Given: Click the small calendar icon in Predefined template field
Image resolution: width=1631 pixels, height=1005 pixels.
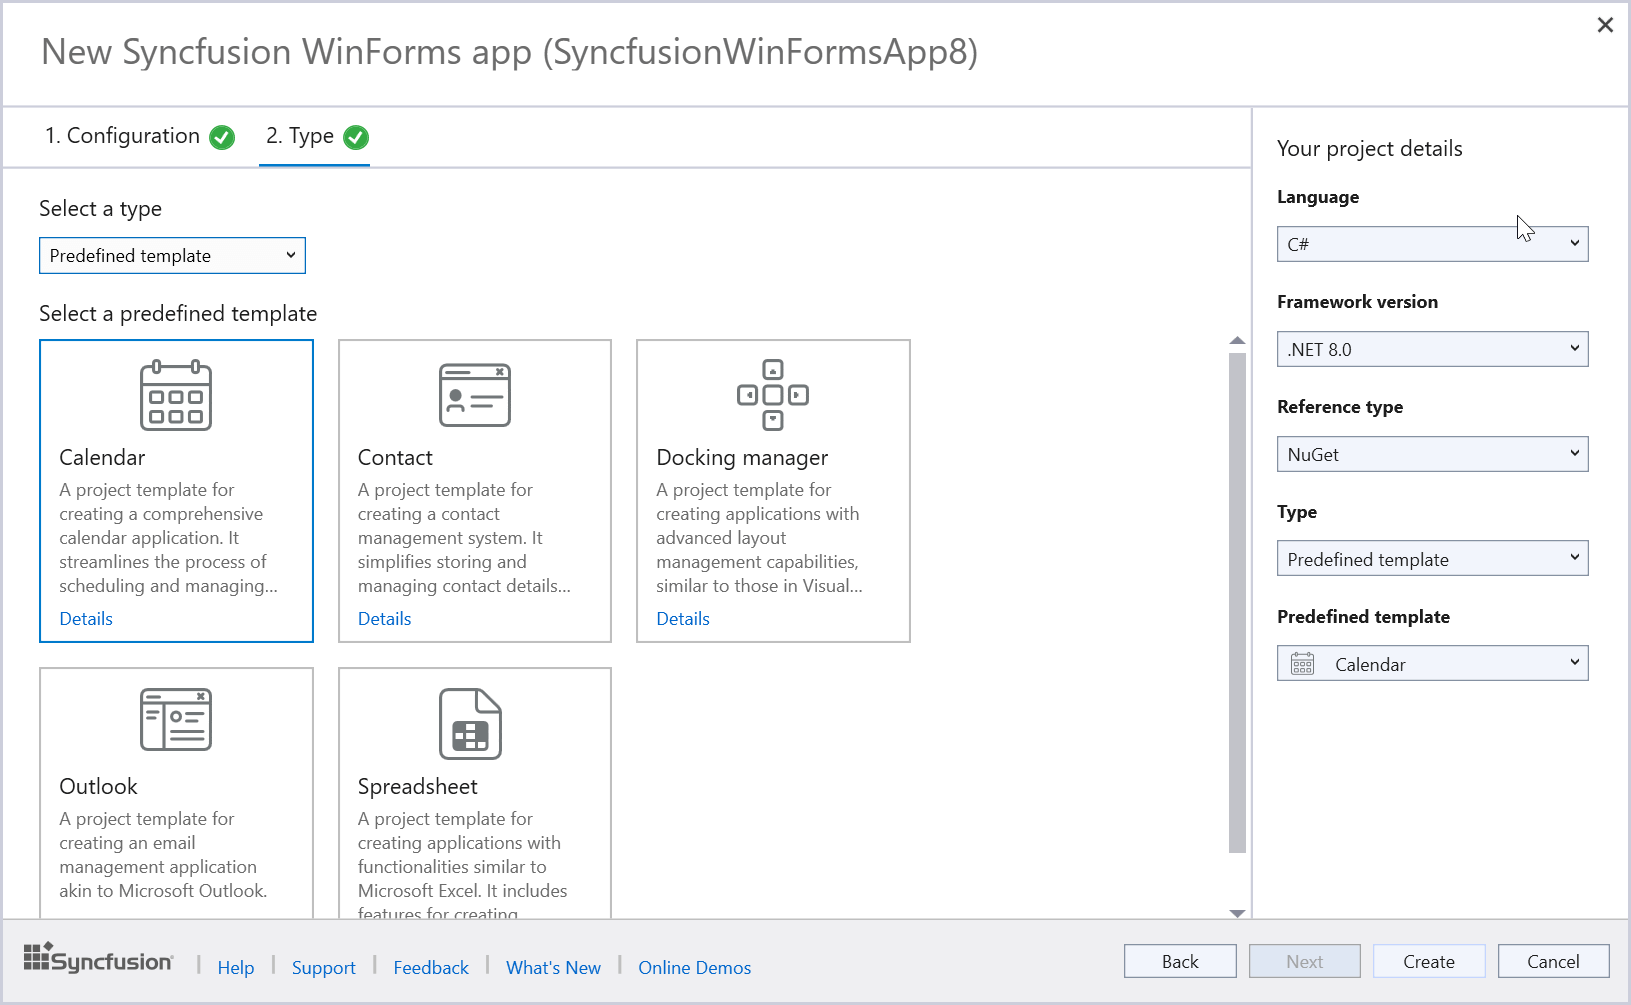Looking at the screenshot, I should [1302, 664].
